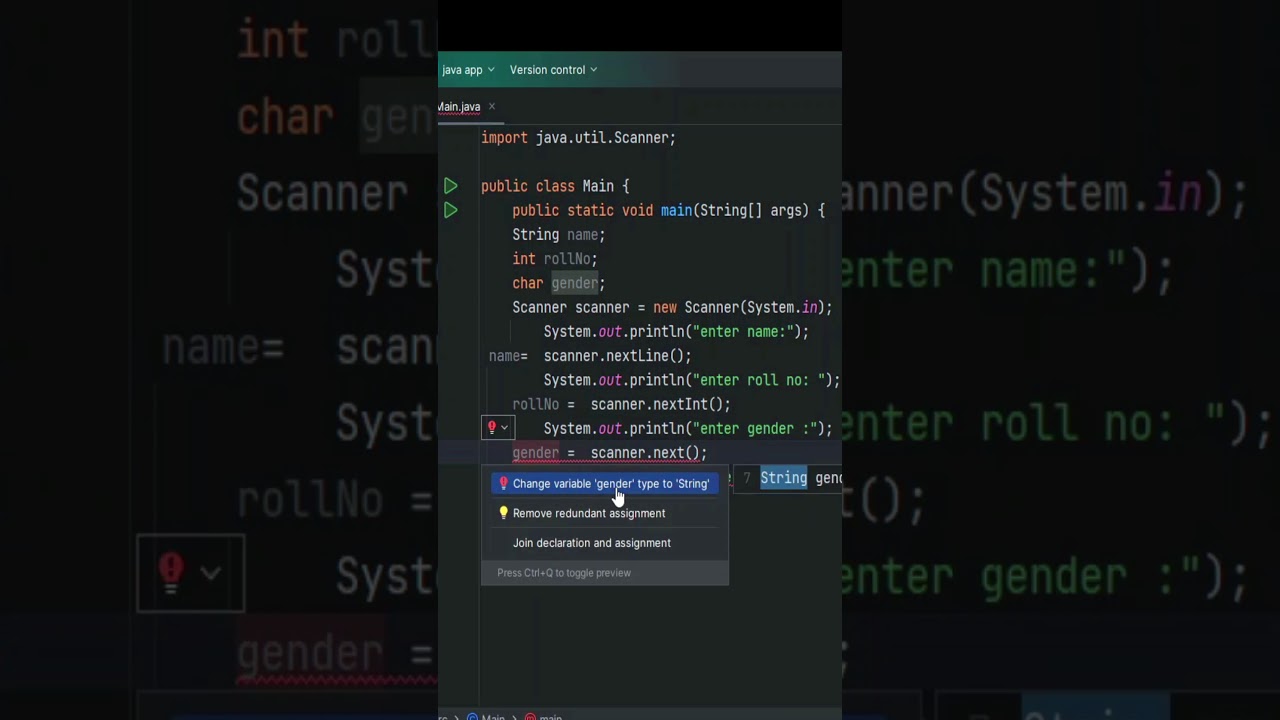
Task: Click the 'int rollNo;' declaration
Action: coord(555,259)
